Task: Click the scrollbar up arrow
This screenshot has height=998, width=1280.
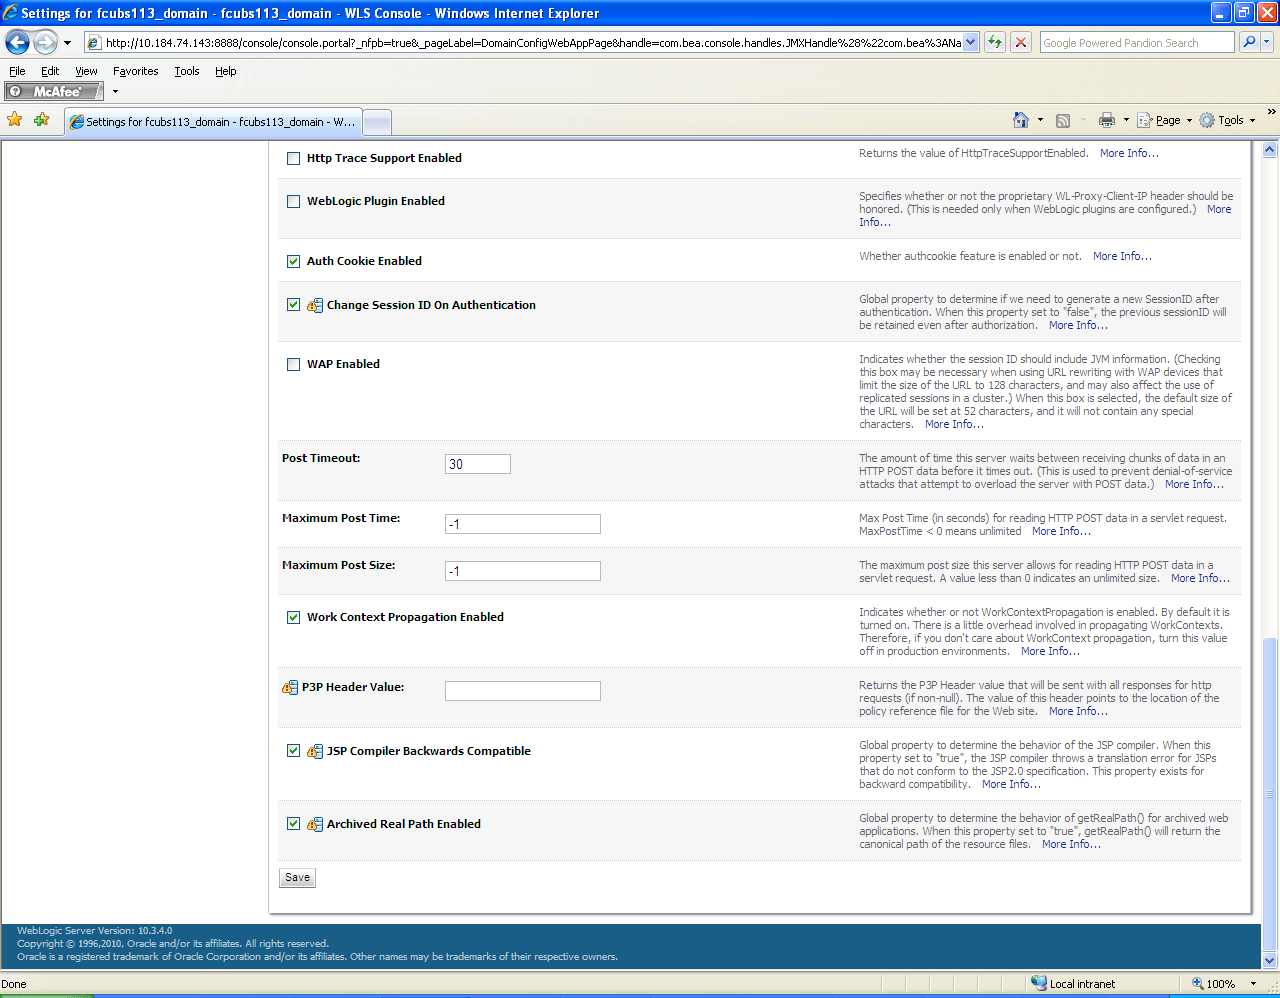Action: [1269, 150]
